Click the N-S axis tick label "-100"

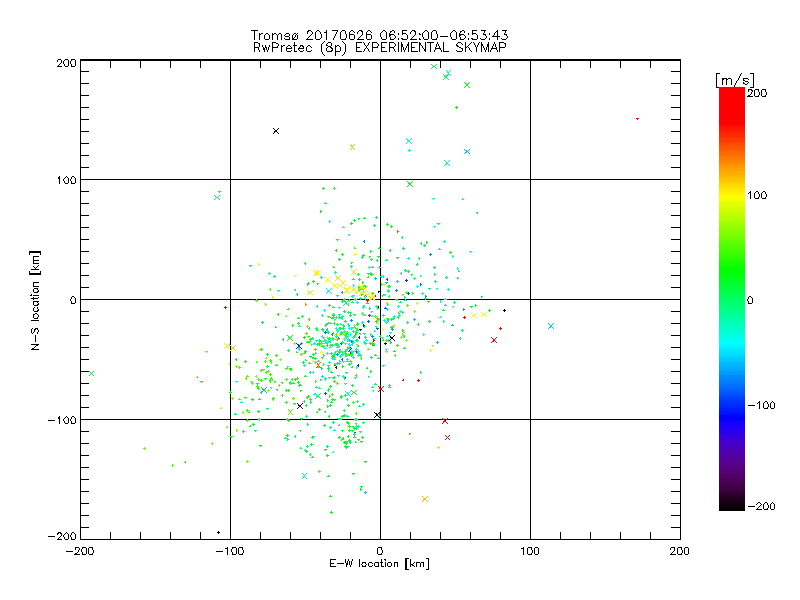[x=62, y=420]
